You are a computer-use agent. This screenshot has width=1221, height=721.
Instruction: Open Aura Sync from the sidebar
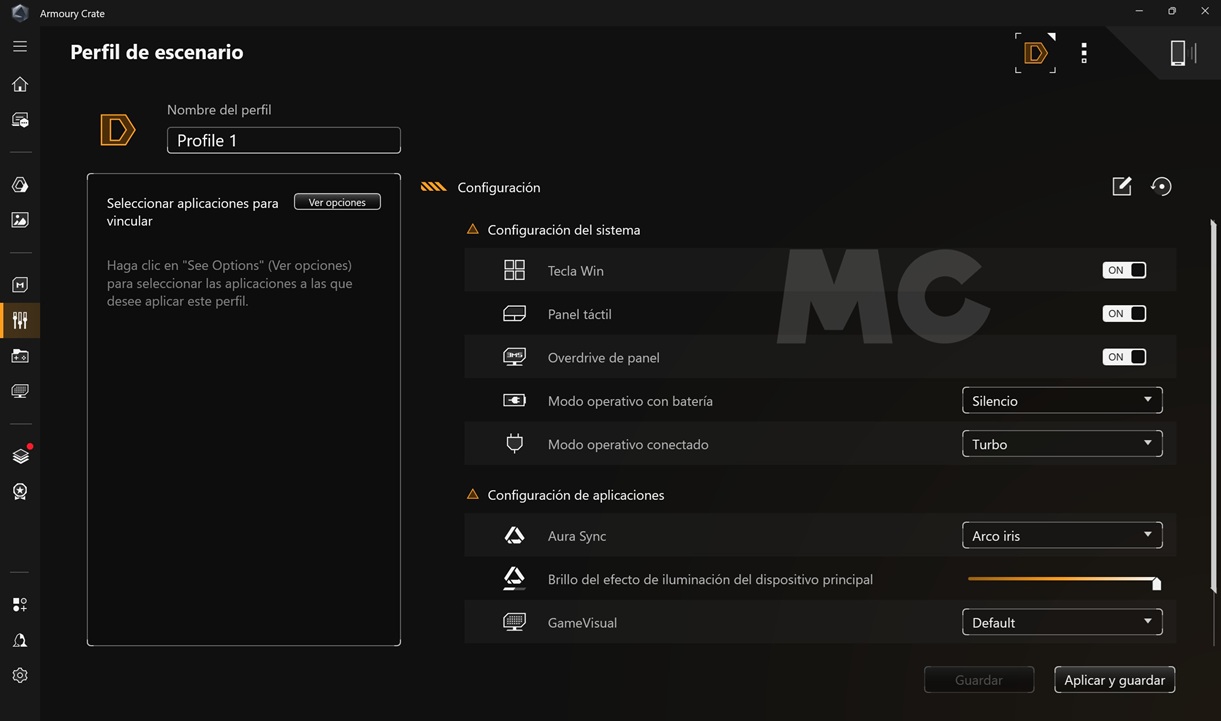pos(20,185)
